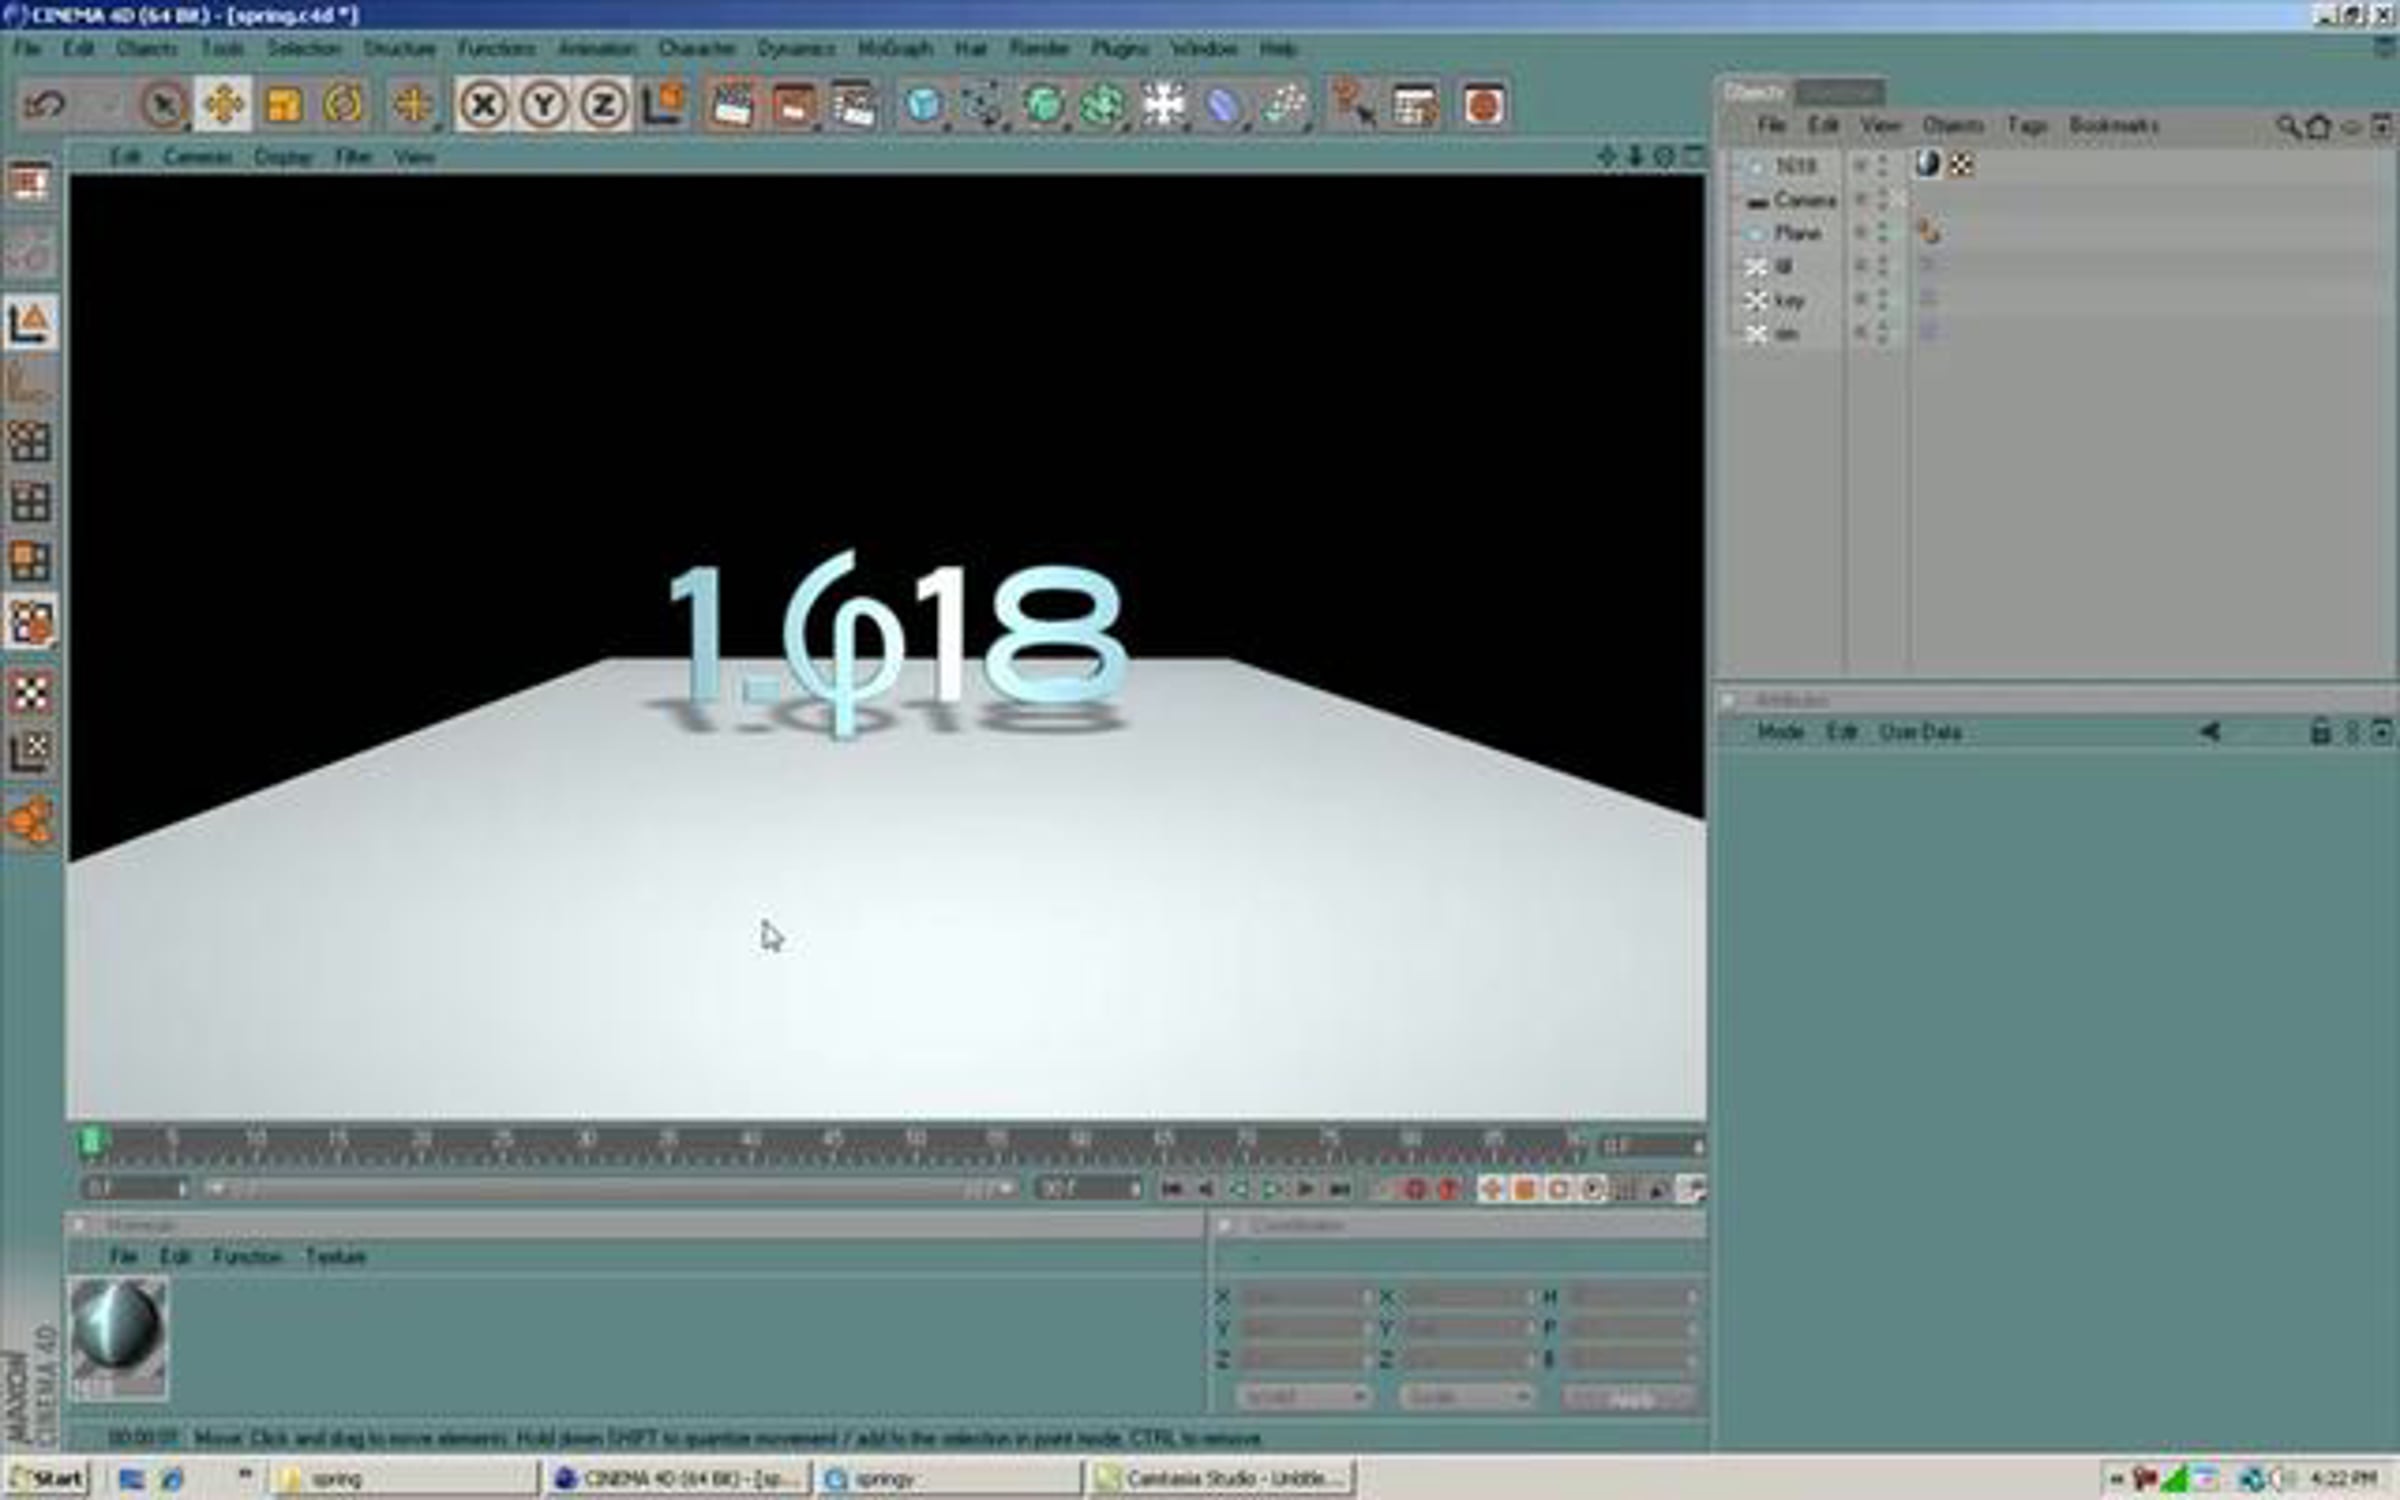This screenshot has width=2400, height=1500.
Task: Open the material manager Texture menu
Action: pyautogui.click(x=335, y=1256)
